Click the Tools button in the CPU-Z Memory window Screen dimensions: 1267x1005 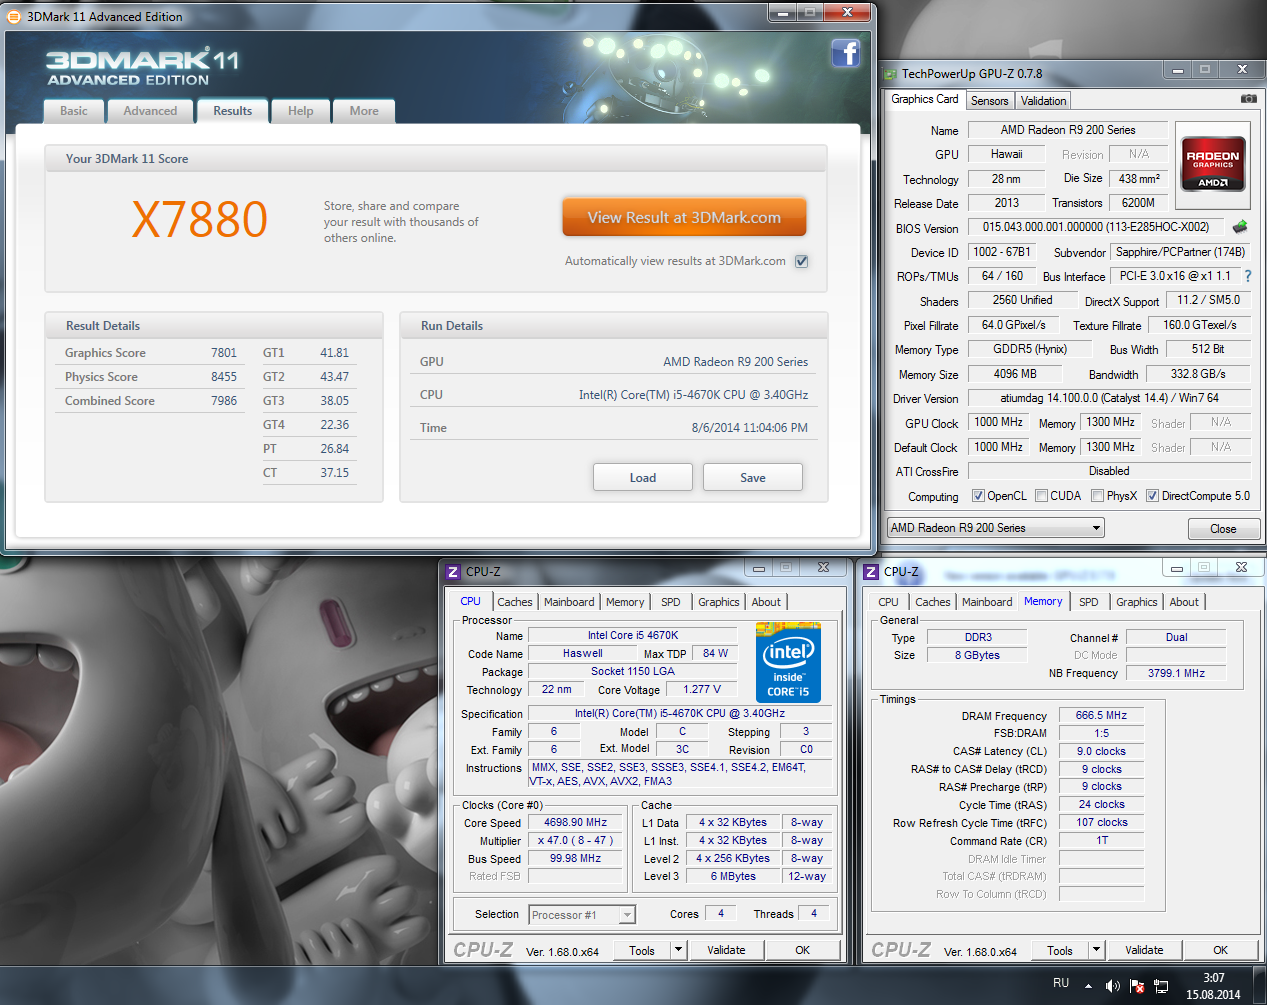1060,950
